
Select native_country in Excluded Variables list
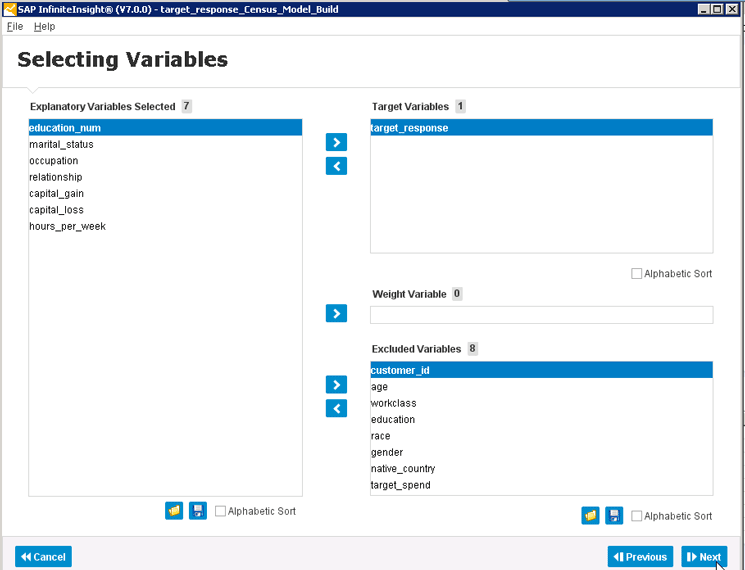[x=542, y=469]
